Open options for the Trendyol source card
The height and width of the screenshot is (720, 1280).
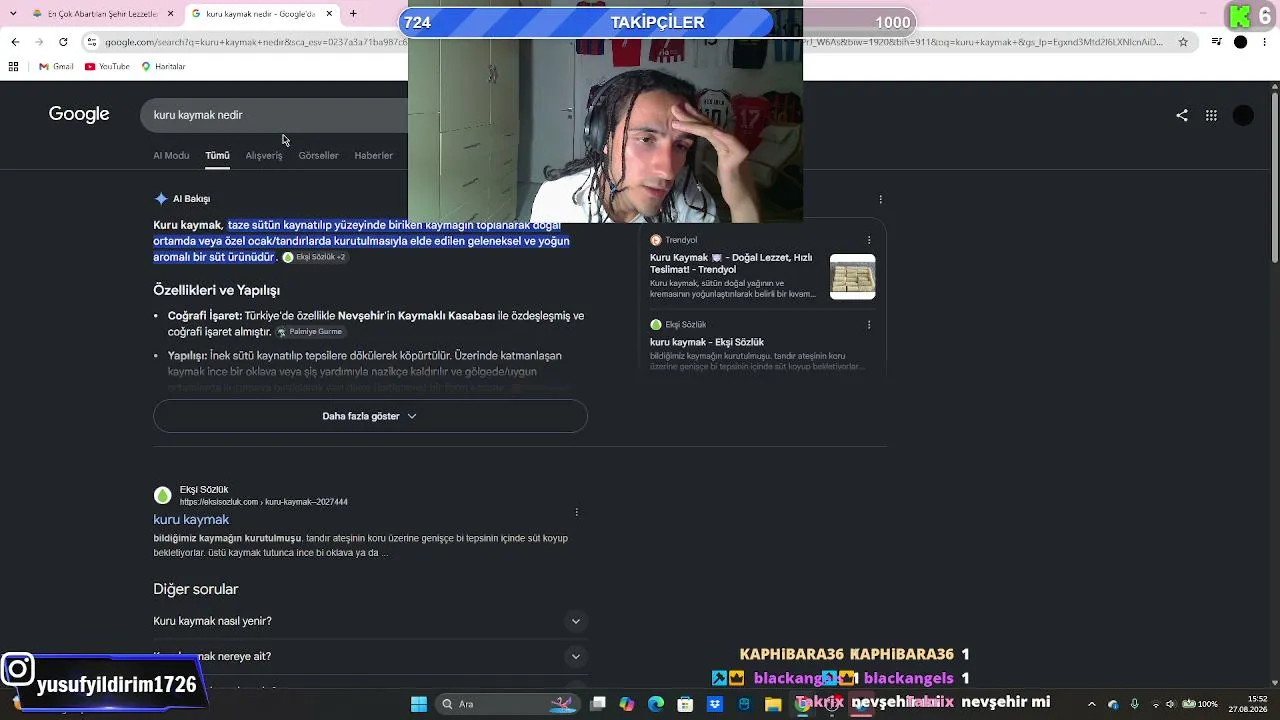coord(869,240)
